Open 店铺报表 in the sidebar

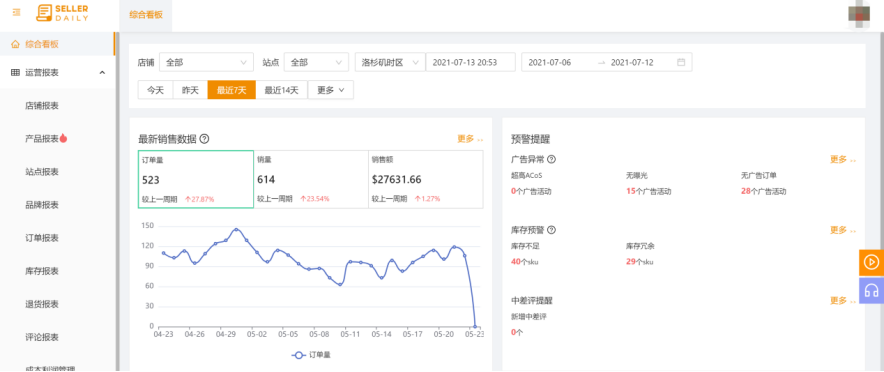(x=42, y=105)
